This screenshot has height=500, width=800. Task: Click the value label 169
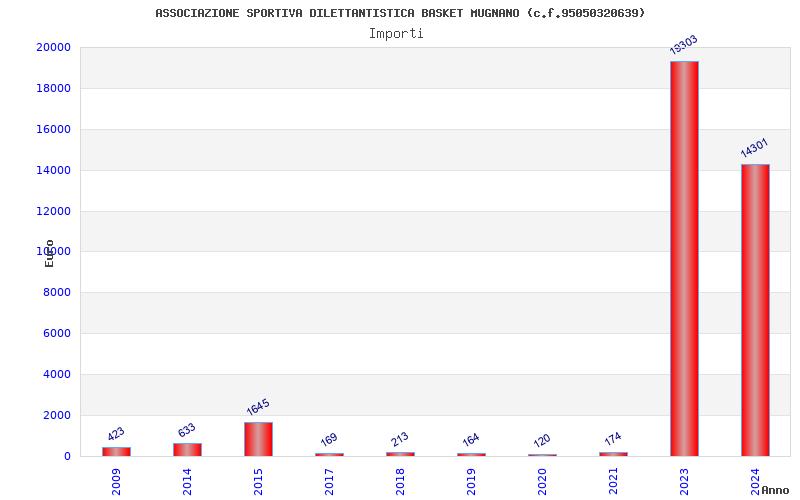pos(329,439)
